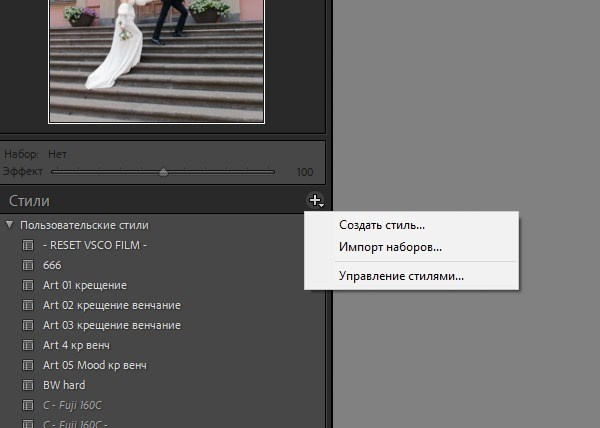Open the 'Набор: Нет' preset dropdown
Viewport: 600px width, 428px height.
(55, 155)
